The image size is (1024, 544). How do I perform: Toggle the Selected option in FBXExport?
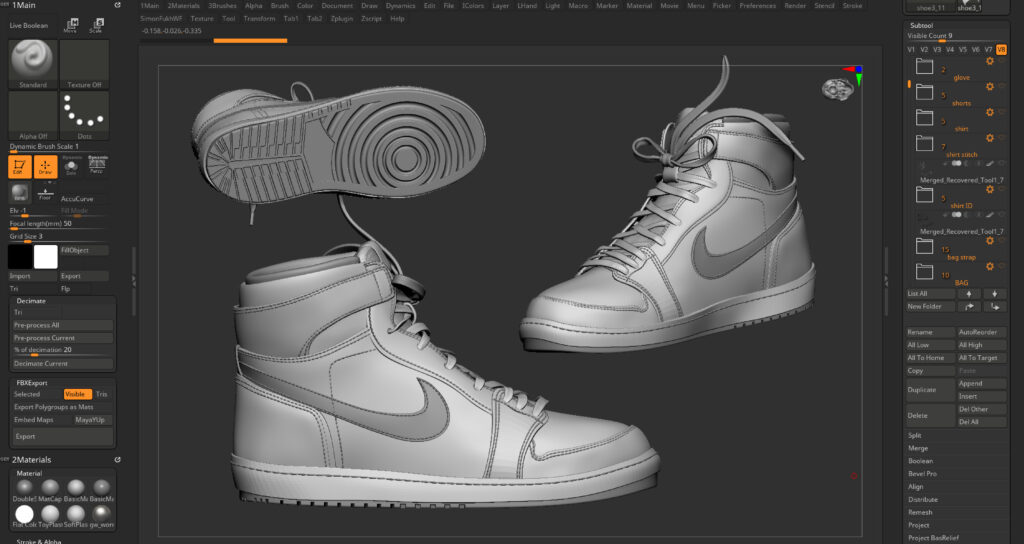click(x=27, y=394)
